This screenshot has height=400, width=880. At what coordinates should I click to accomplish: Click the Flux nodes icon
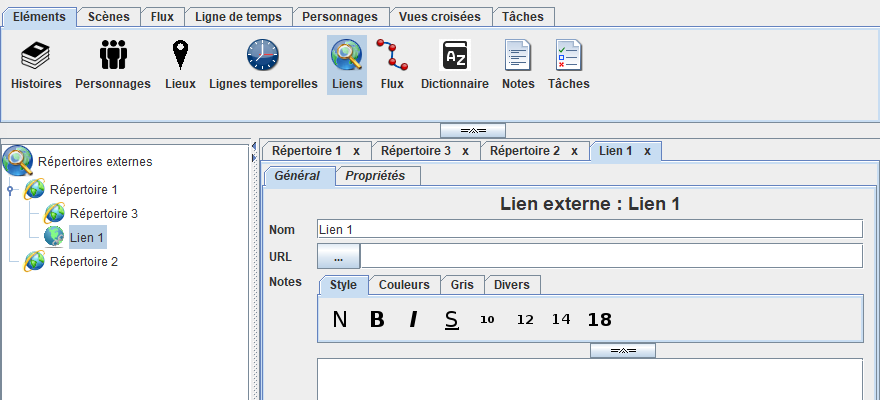(392, 56)
